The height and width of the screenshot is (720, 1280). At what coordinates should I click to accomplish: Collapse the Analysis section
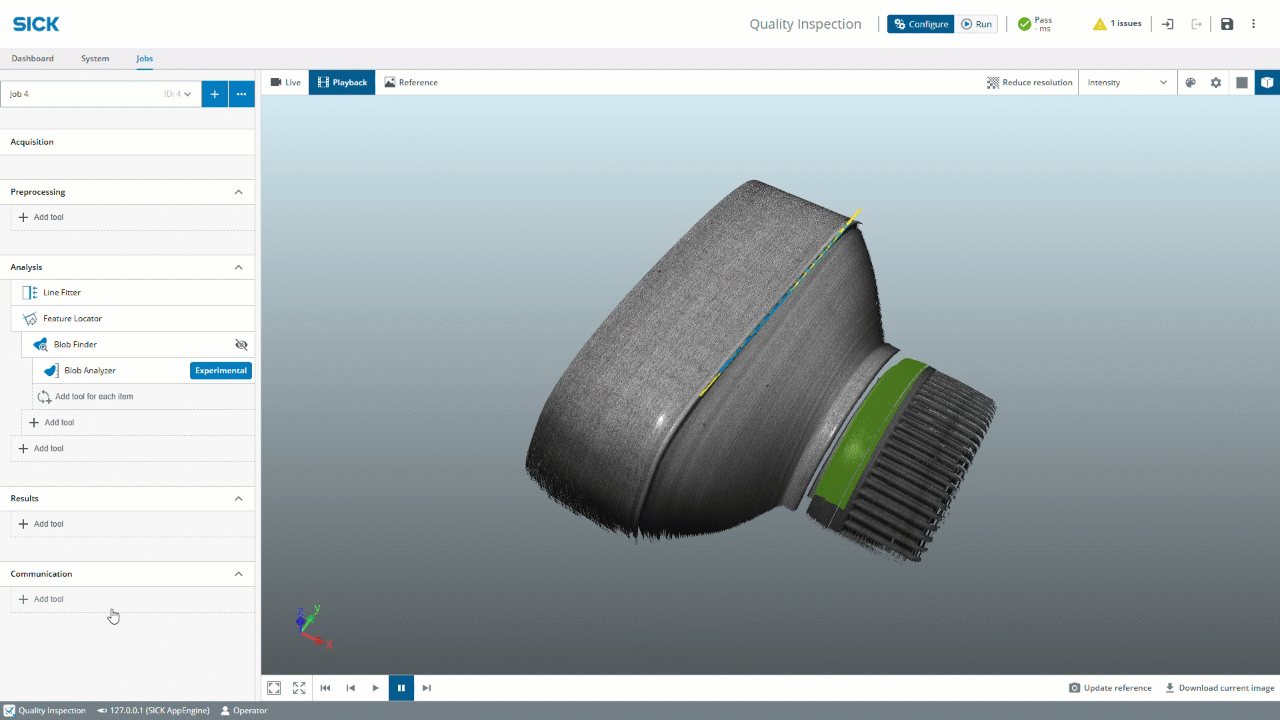[x=238, y=267]
